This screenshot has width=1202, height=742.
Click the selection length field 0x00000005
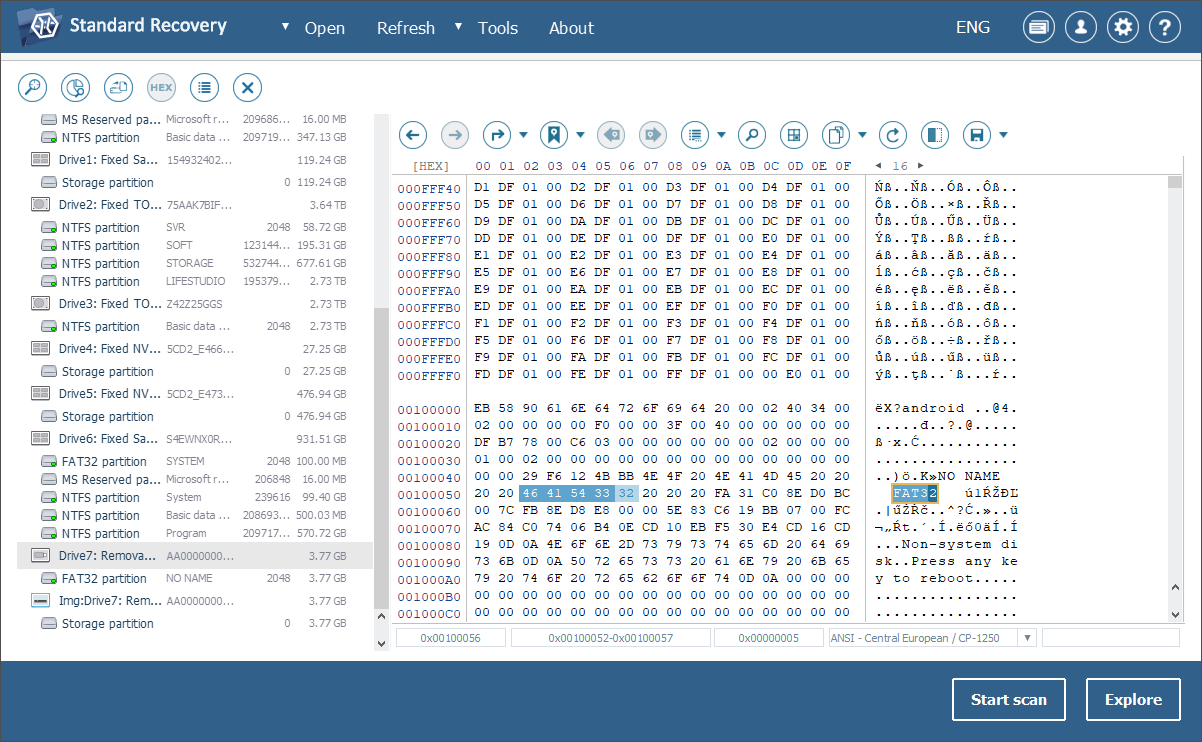point(769,638)
